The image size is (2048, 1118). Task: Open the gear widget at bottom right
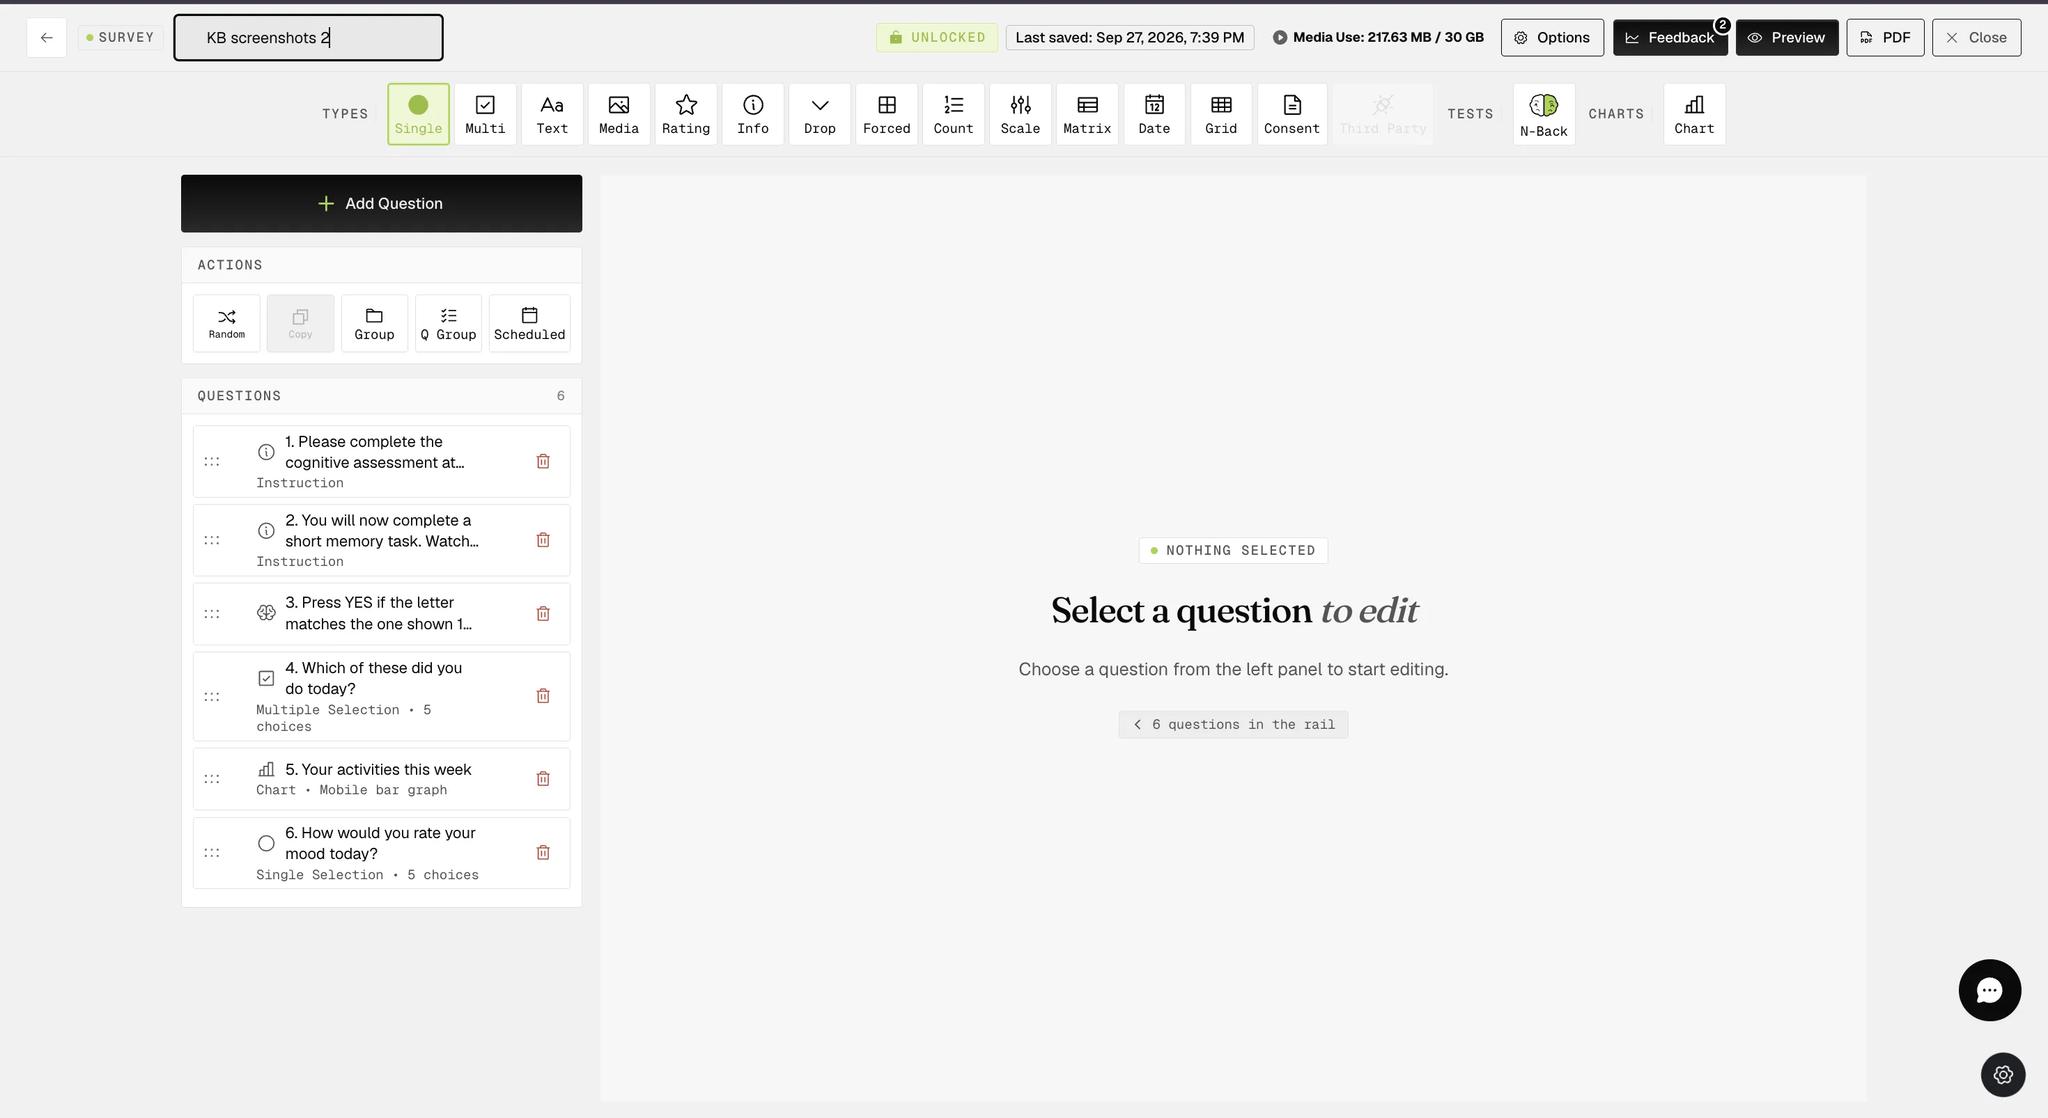pyautogui.click(x=2003, y=1074)
